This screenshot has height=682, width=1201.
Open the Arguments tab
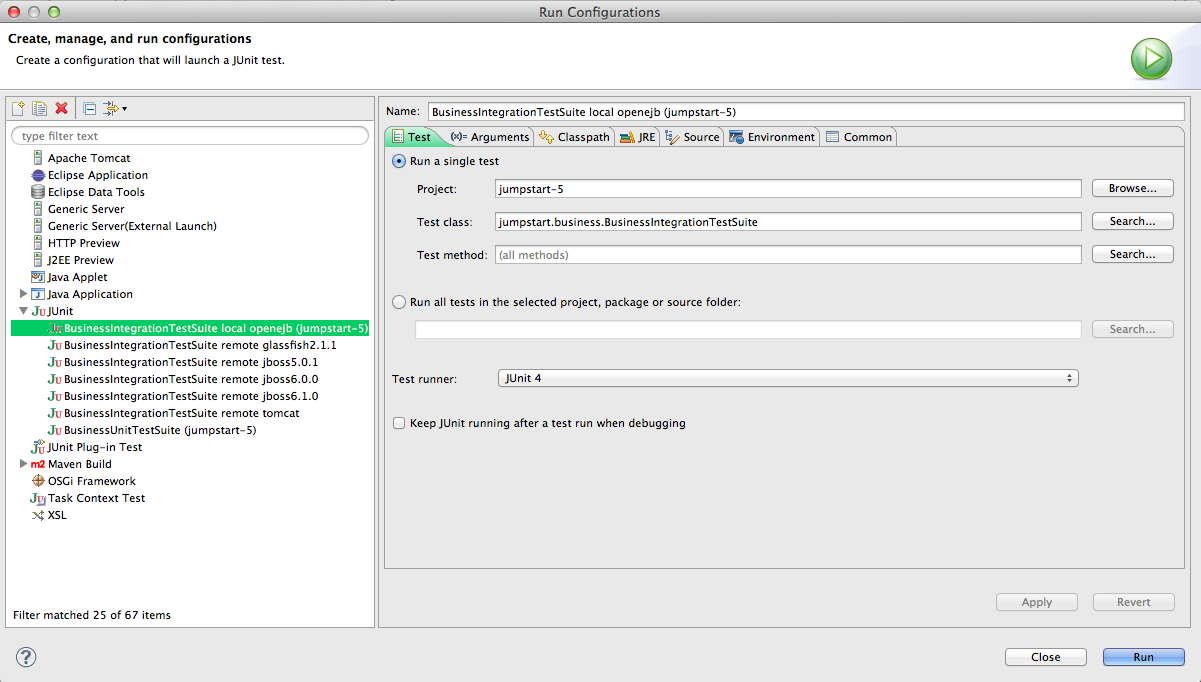point(489,137)
